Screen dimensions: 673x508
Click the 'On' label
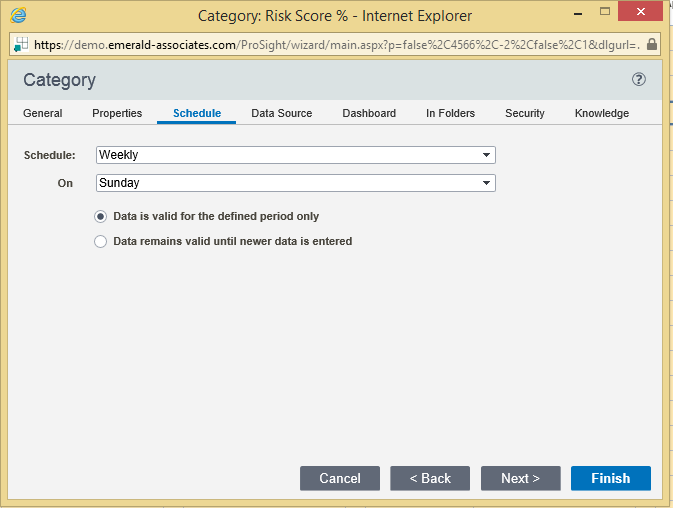65,183
